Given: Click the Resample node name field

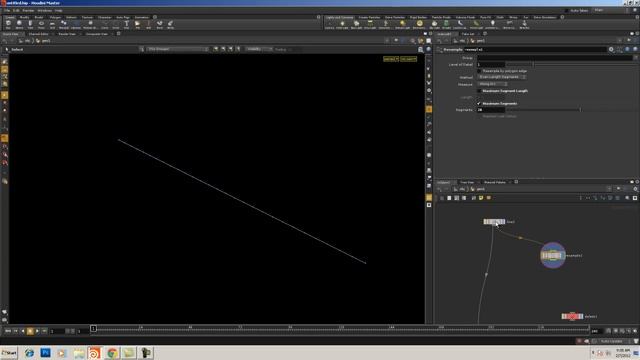Looking at the screenshot, I should pos(535,49).
